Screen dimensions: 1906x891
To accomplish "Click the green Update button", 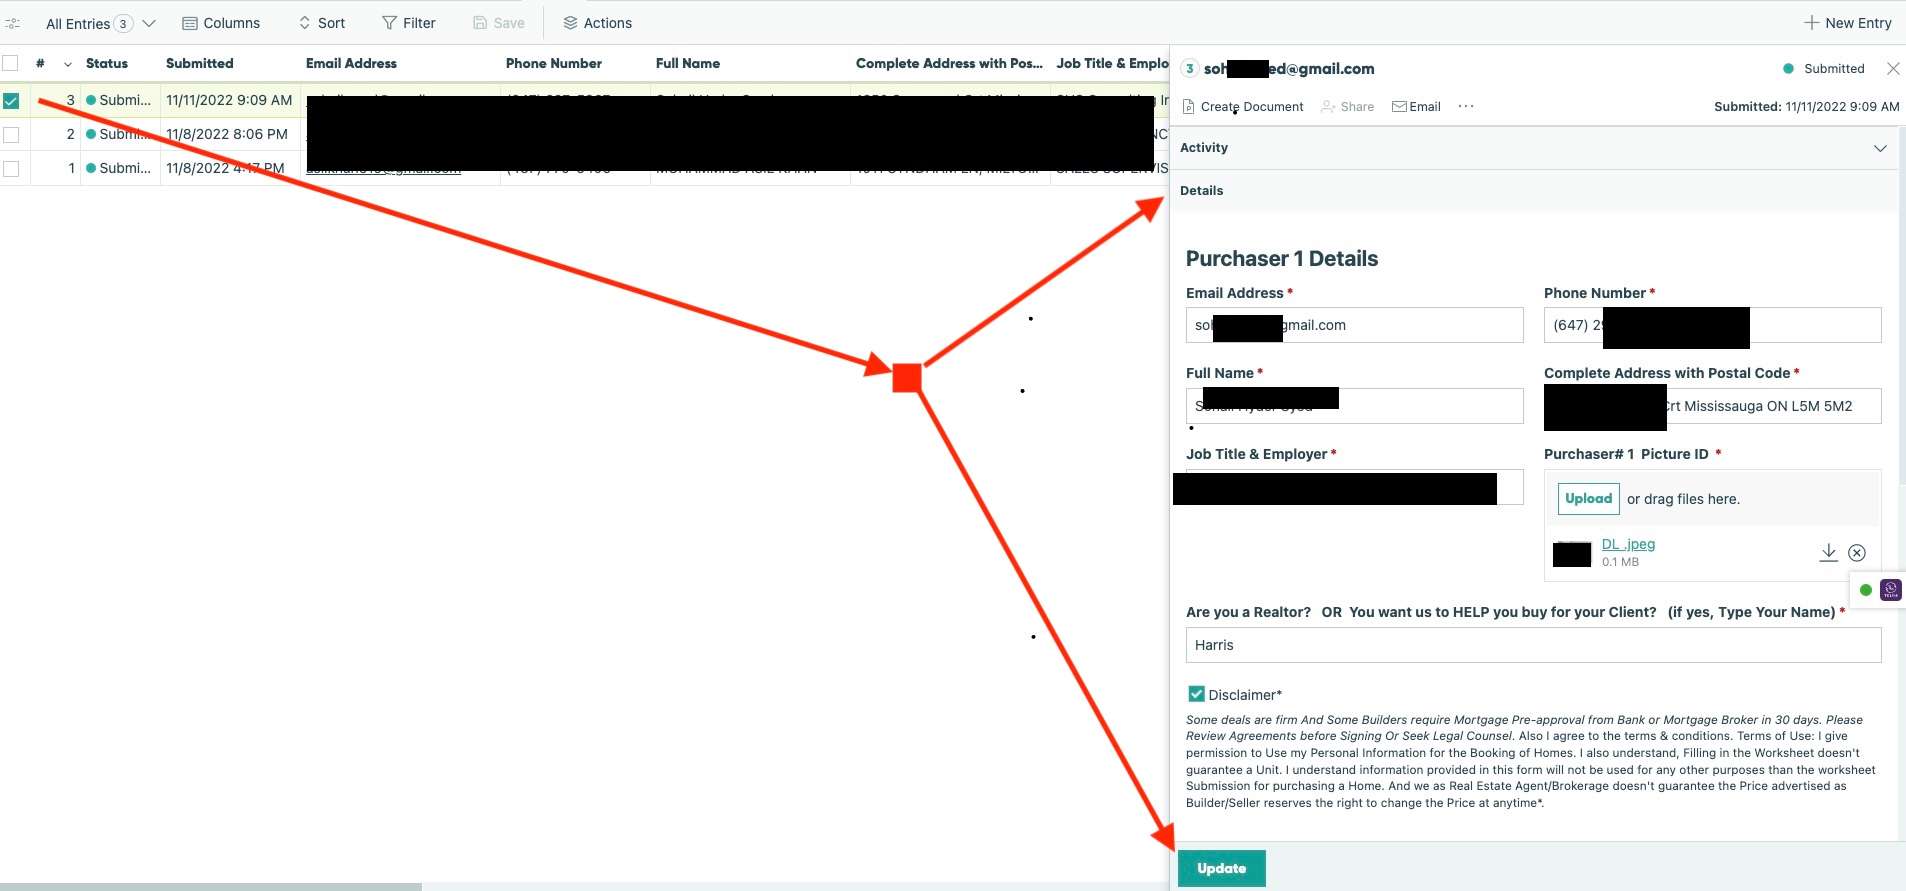I will pos(1221,868).
